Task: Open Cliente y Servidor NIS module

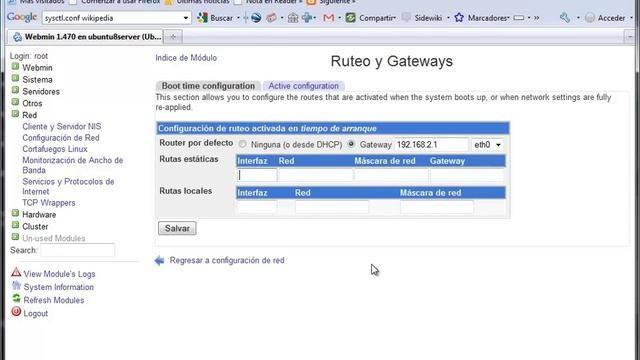Action: [62, 127]
